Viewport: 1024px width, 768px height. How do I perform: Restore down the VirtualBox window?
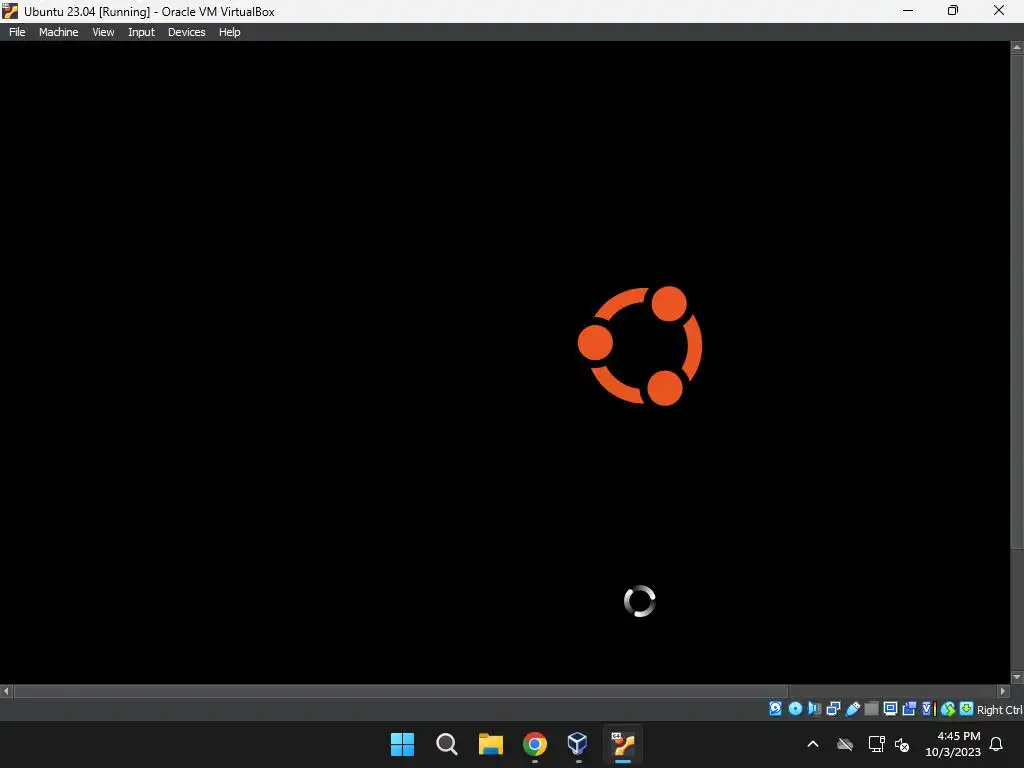(953, 10)
